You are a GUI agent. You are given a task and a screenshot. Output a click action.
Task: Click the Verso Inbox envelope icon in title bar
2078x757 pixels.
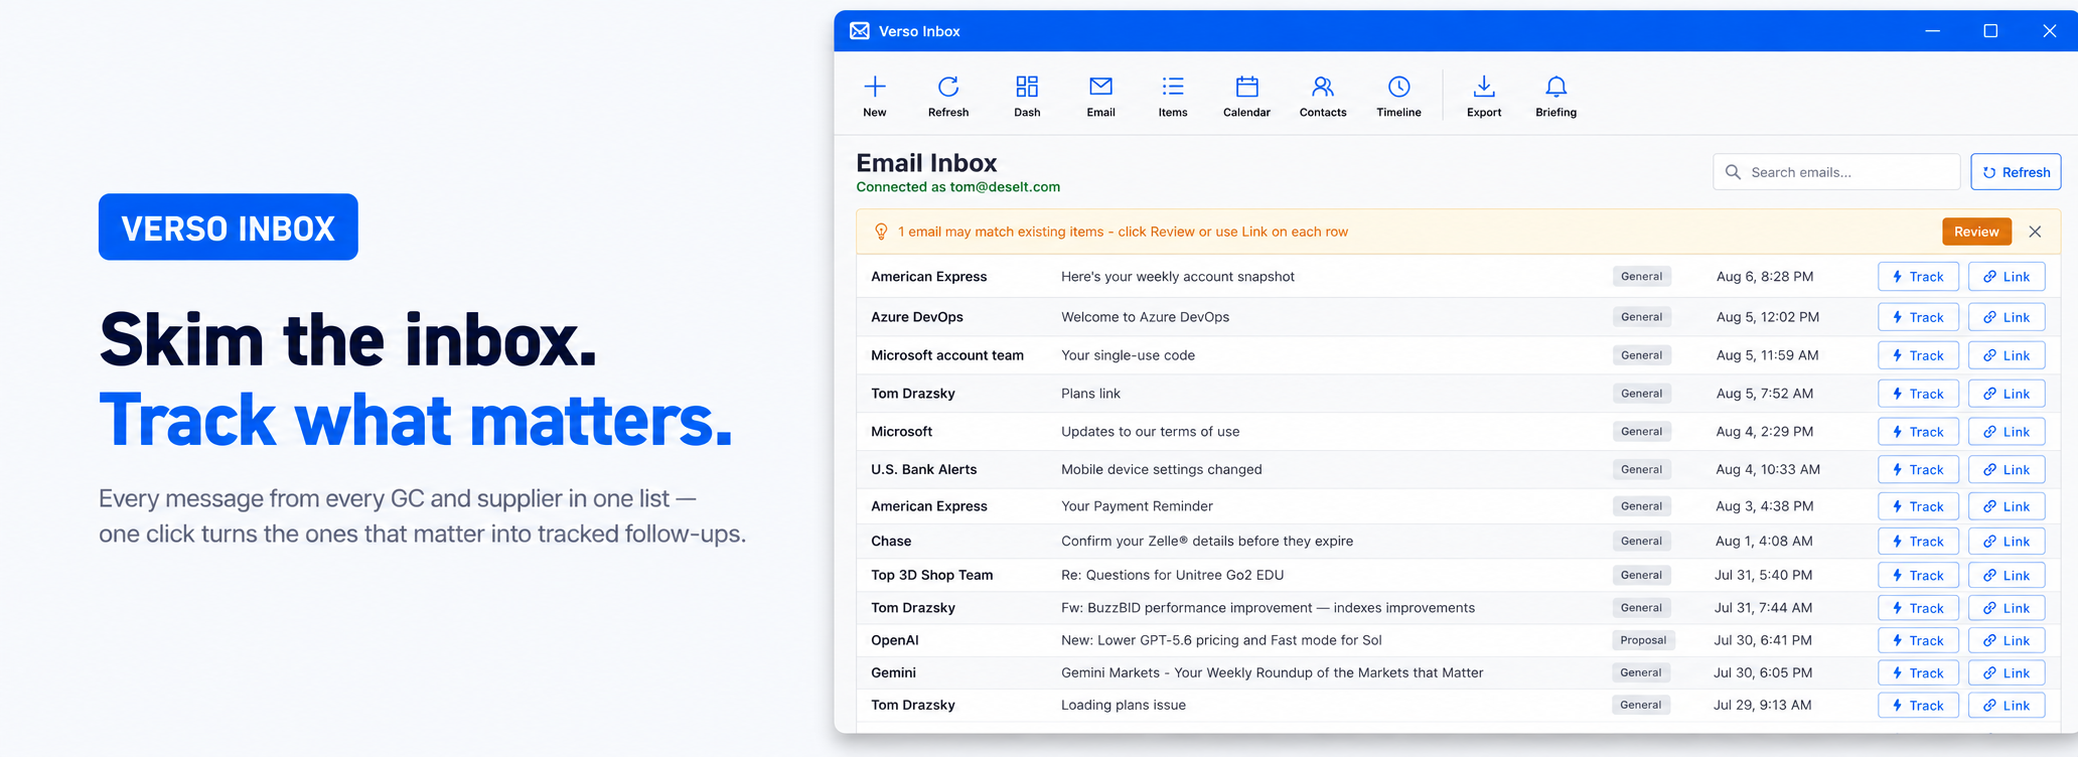click(x=859, y=31)
